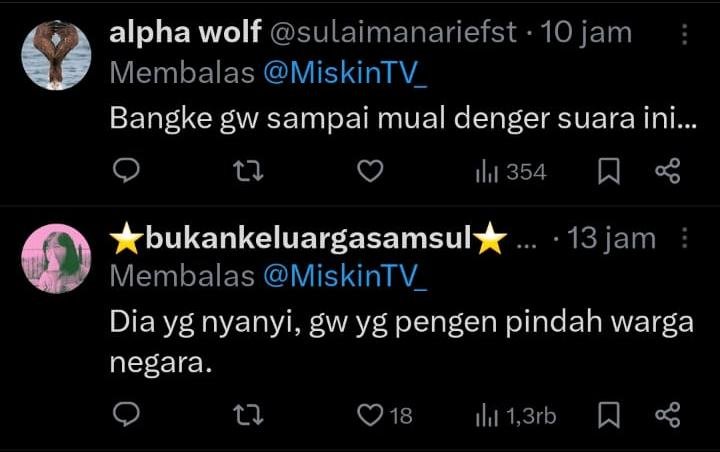Bookmark bukankeluargasamsul's tweet
This screenshot has width=720, height=452.
tap(608, 414)
